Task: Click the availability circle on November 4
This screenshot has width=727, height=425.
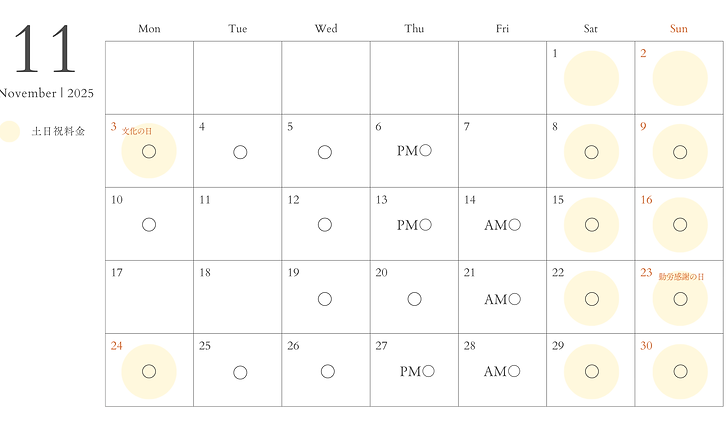Action: tap(240, 152)
